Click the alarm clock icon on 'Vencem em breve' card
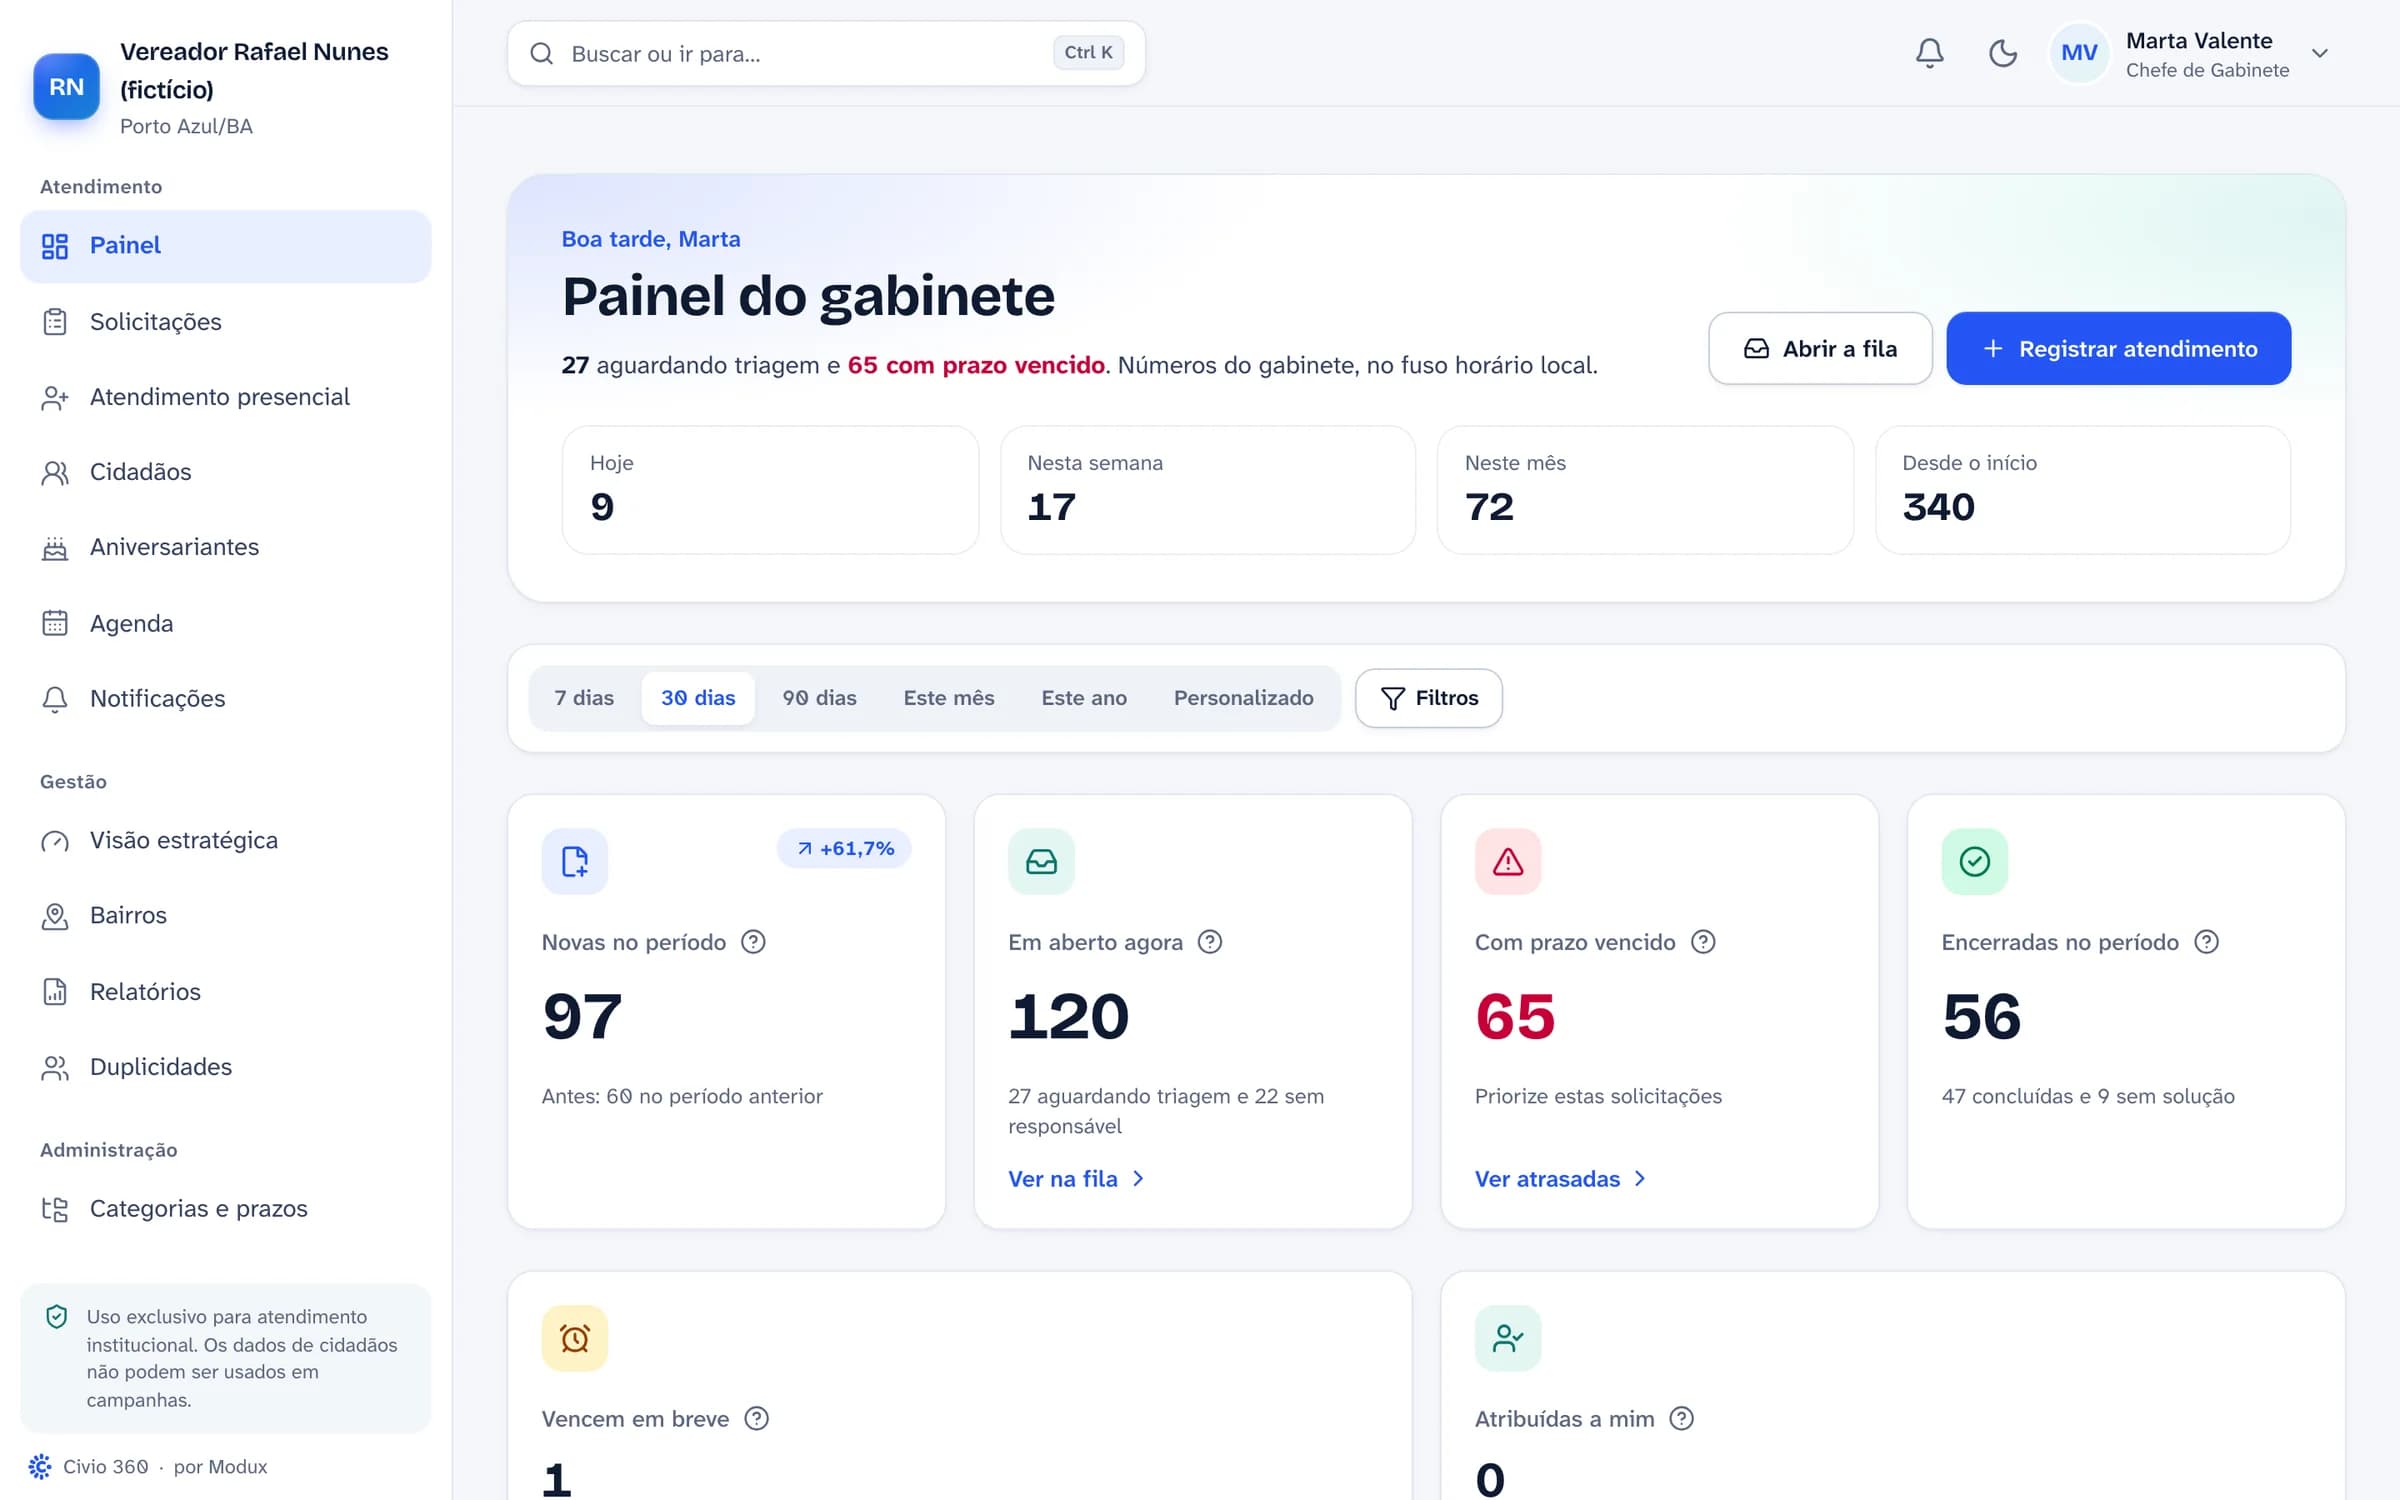The height and width of the screenshot is (1500, 2400). point(575,1338)
